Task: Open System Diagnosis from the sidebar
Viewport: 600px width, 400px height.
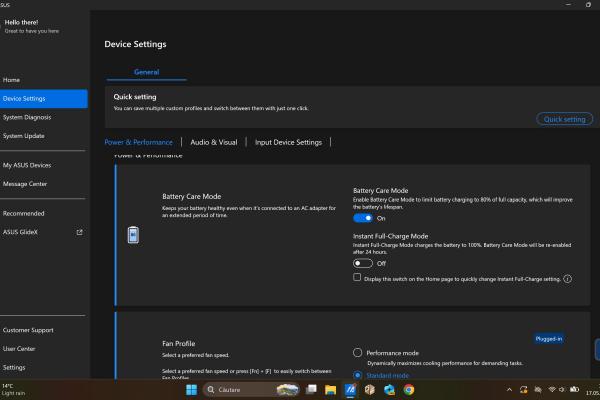Action: click(x=27, y=117)
